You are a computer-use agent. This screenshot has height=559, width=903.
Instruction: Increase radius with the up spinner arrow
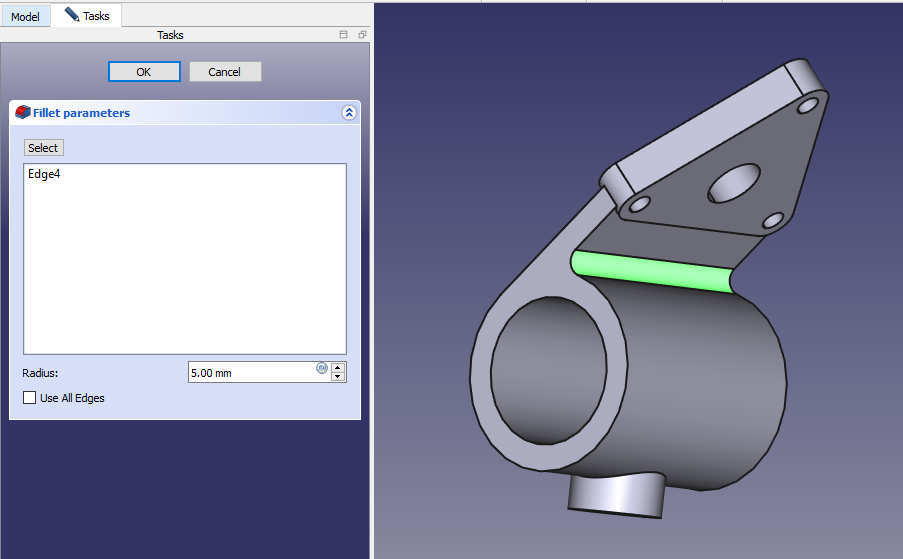coord(339,367)
